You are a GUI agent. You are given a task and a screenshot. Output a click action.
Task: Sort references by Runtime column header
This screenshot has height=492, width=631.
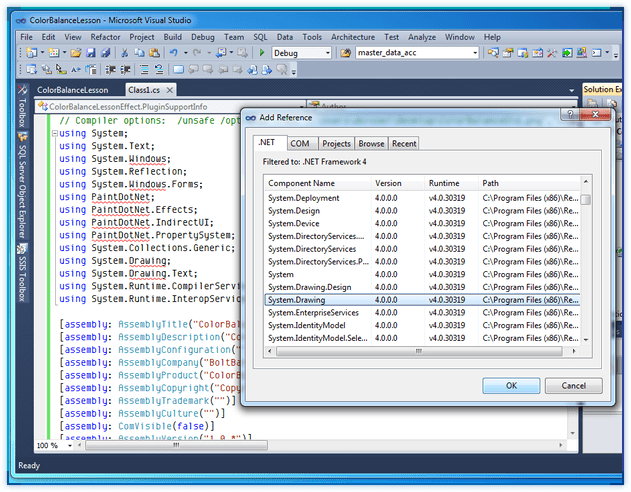pos(452,183)
